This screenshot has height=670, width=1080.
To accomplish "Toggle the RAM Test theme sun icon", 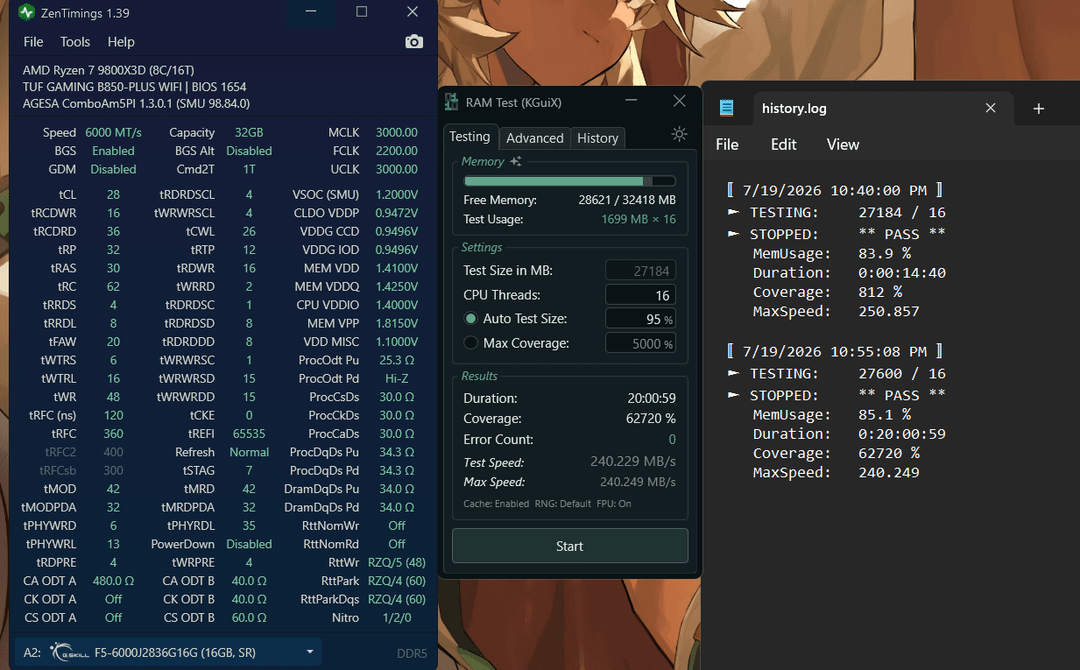I will click(678, 134).
